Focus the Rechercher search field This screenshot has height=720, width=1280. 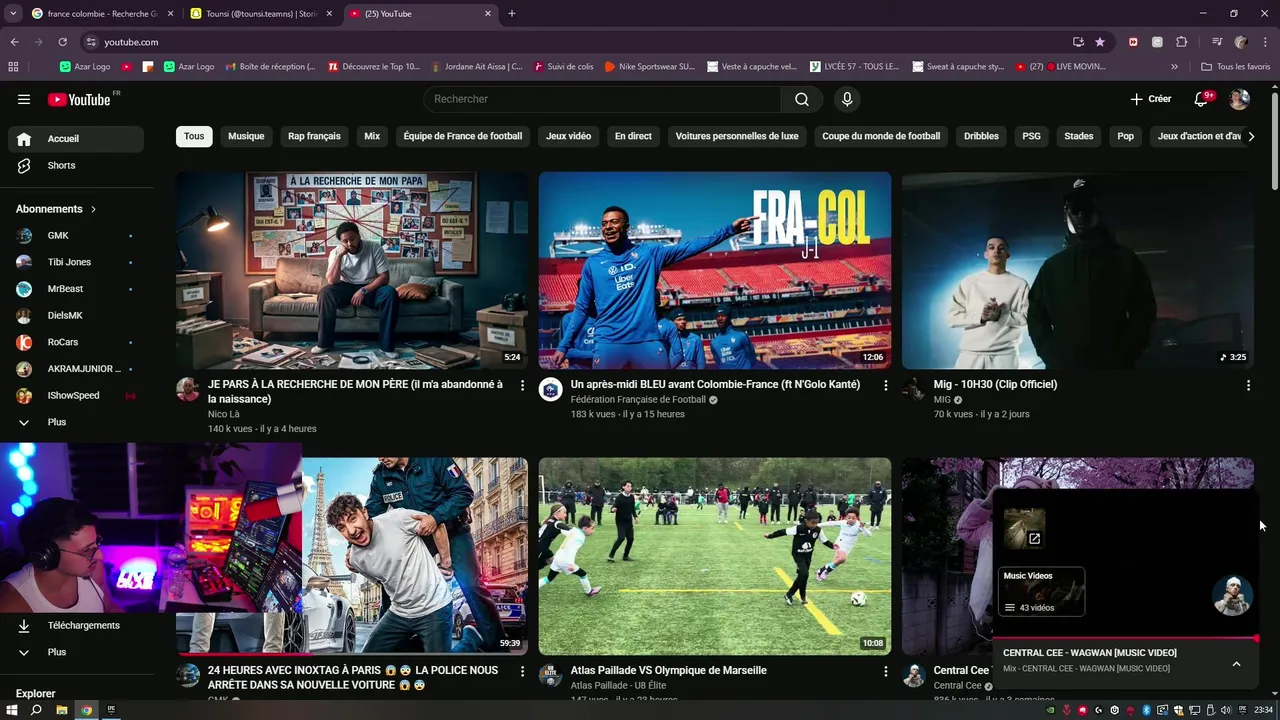click(602, 99)
